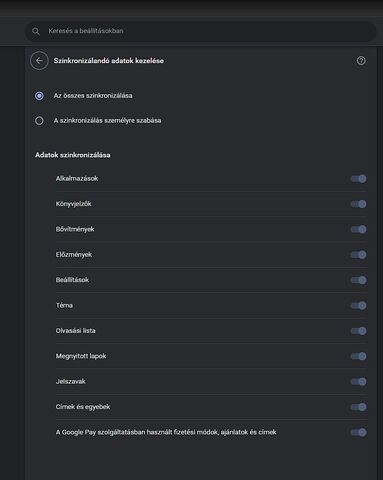Toggle the Alkalmazások sync switch

(x=358, y=179)
